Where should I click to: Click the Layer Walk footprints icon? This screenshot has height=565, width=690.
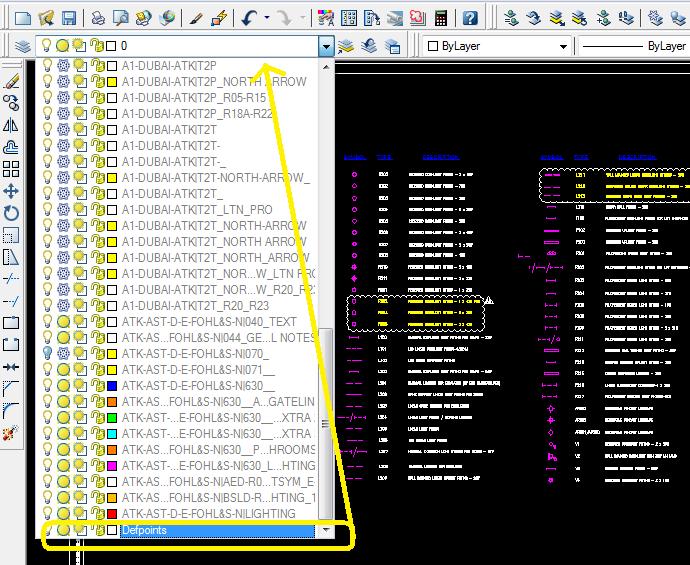click(x=626, y=18)
